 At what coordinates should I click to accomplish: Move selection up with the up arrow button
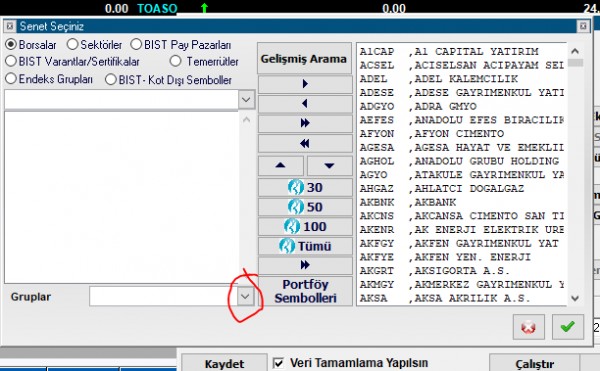point(280,166)
